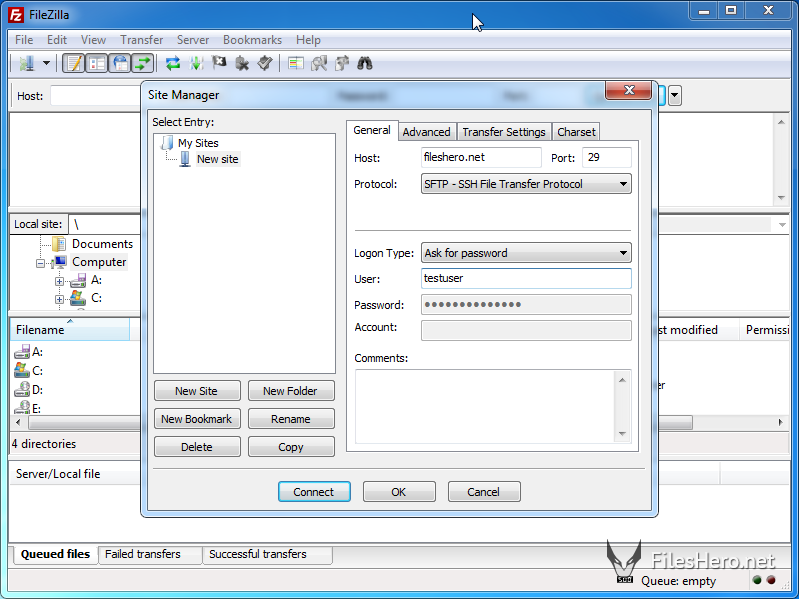Image resolution: width=799 pixels, height=599 pixels.
Task: Click the OK button
Action: point(398,492)
